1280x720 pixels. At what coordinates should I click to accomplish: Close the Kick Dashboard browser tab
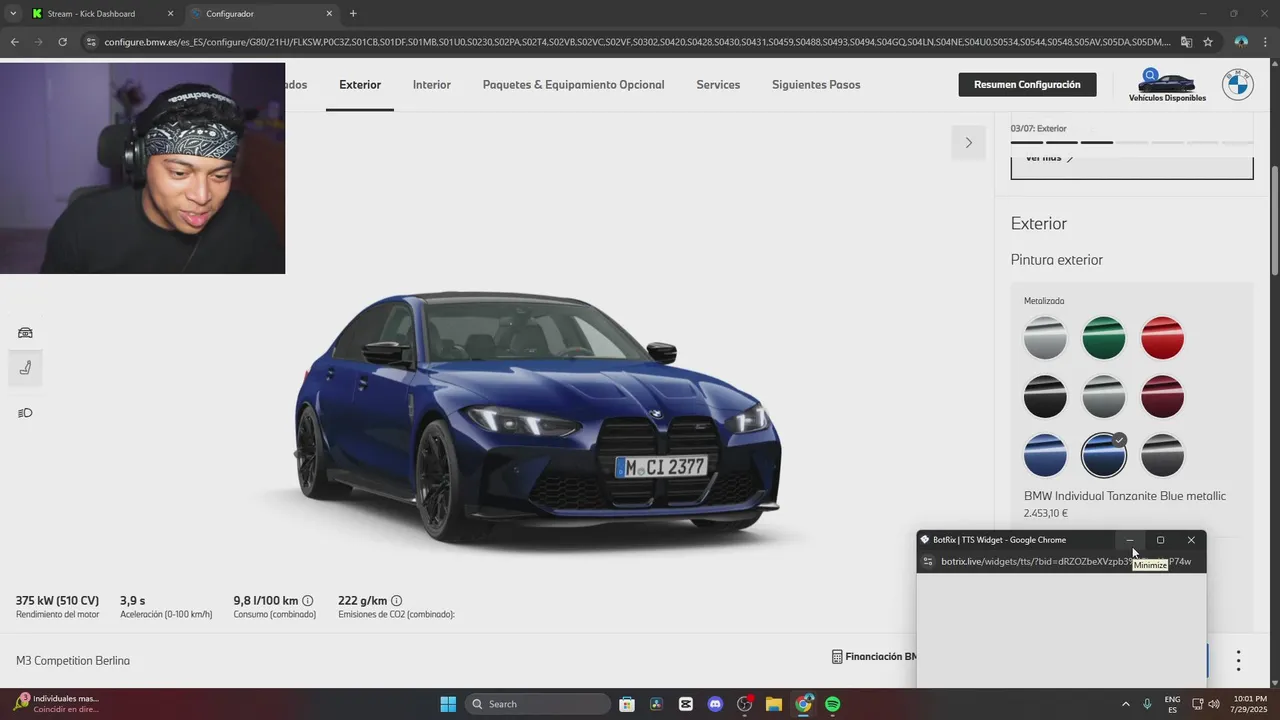pyautogui.click(x=170, y=14)
